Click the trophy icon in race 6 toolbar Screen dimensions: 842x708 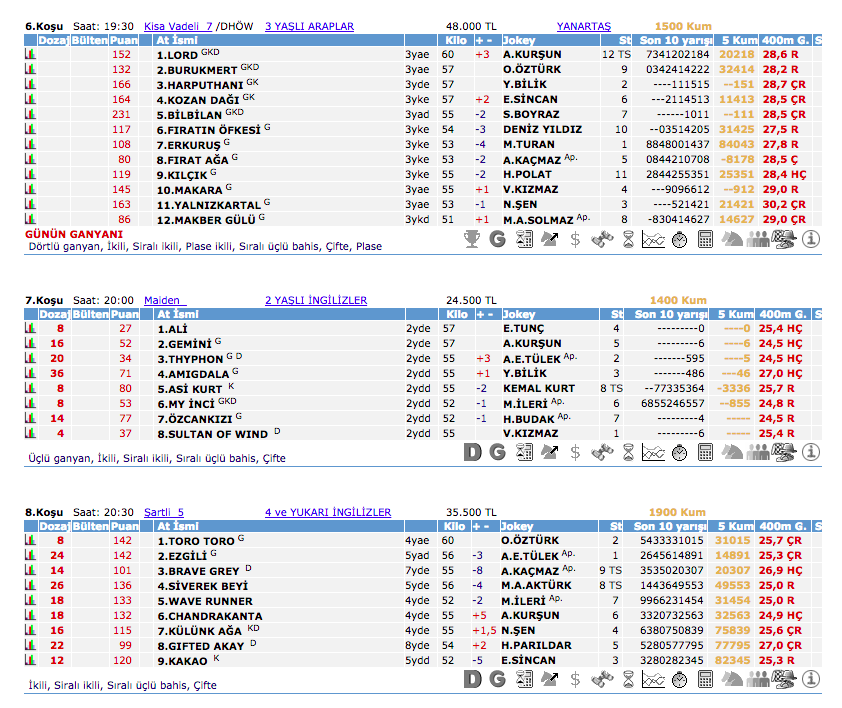tap(474, 238)
